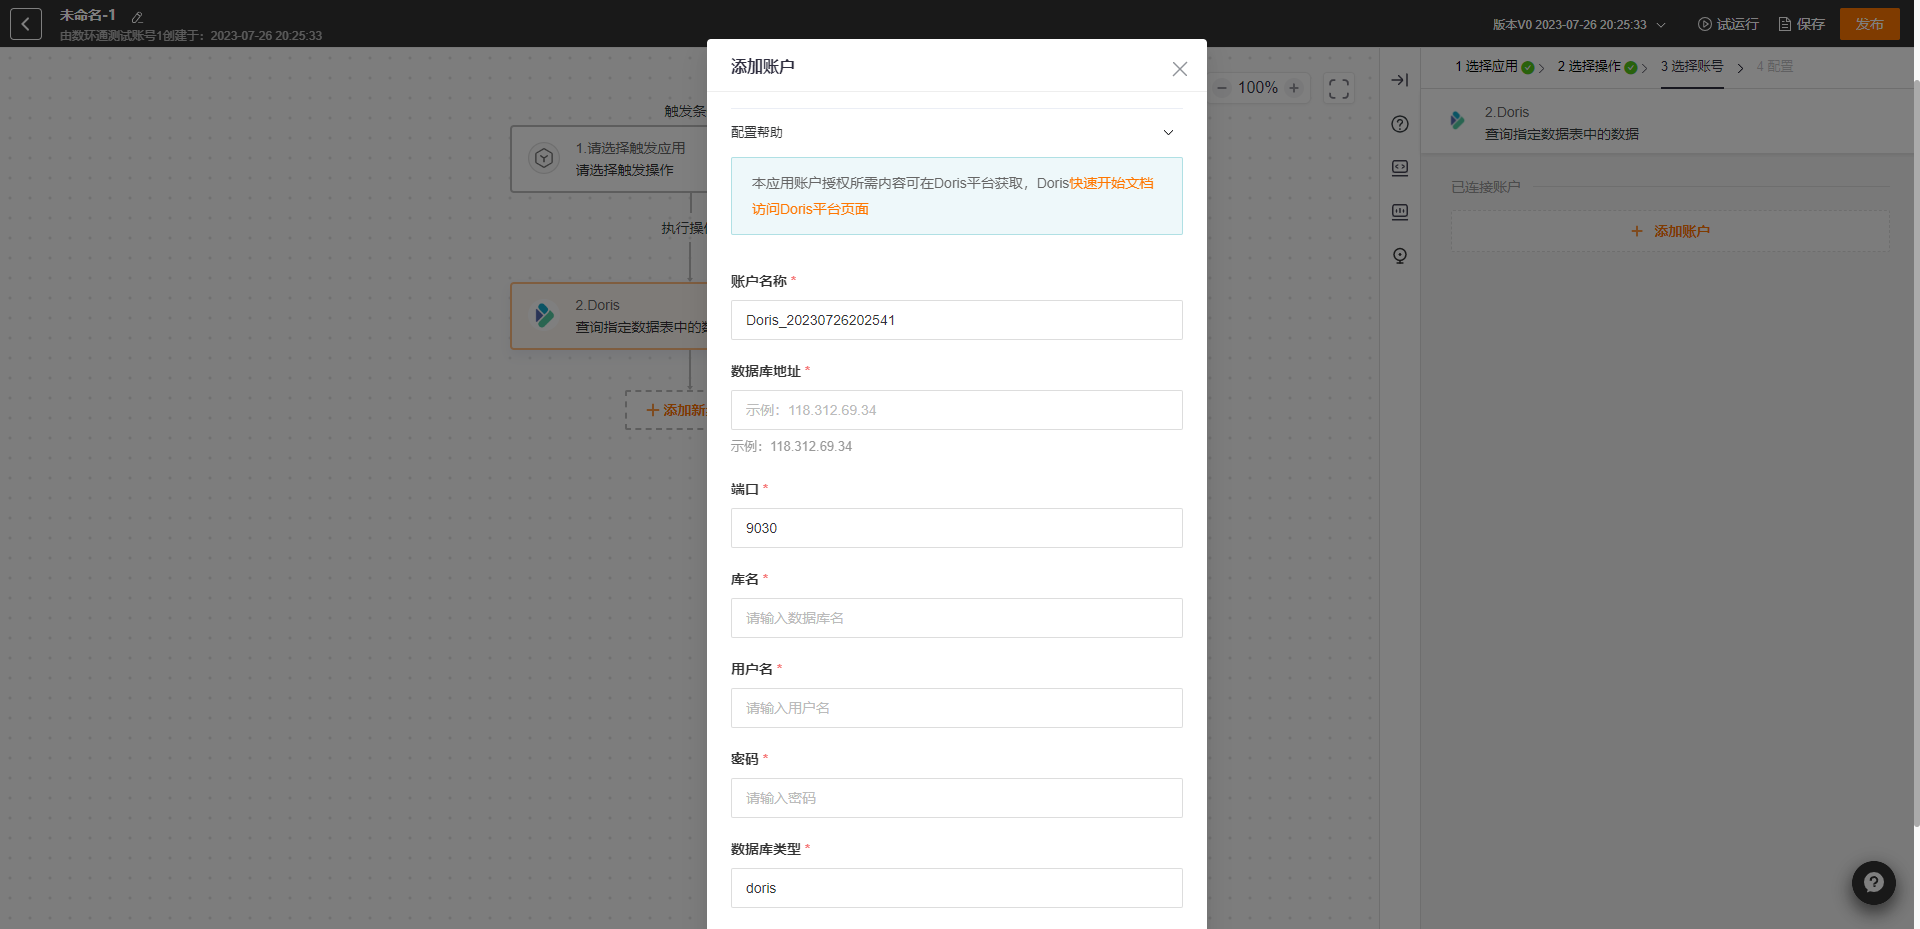Click the back arrow button
The width and height of the screenshot is (1920, 929).
point(26,24)
